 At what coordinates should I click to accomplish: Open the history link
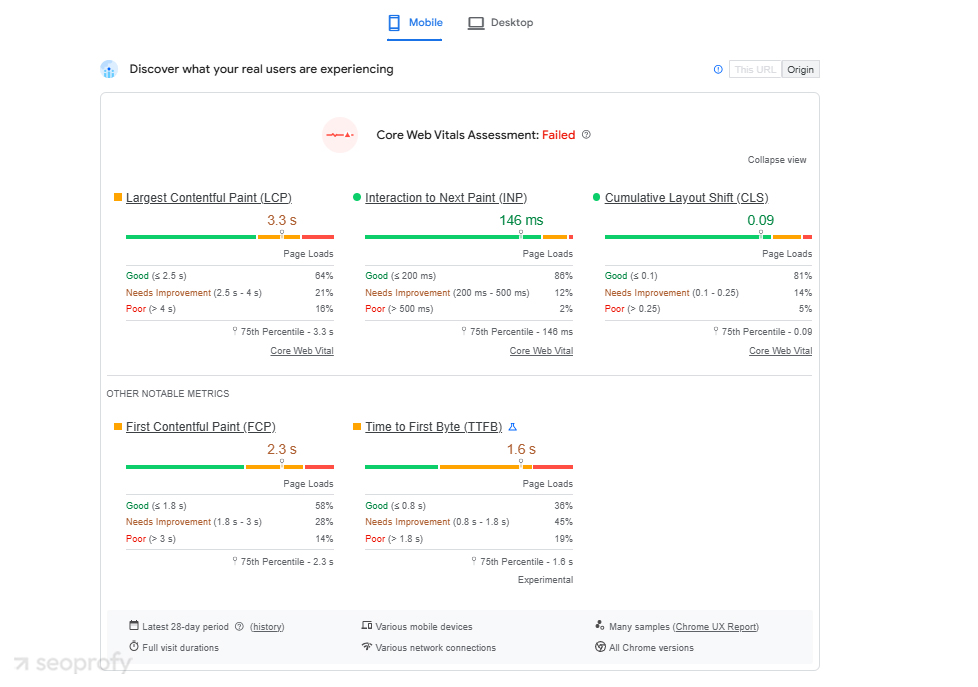(x=267, y=627)
